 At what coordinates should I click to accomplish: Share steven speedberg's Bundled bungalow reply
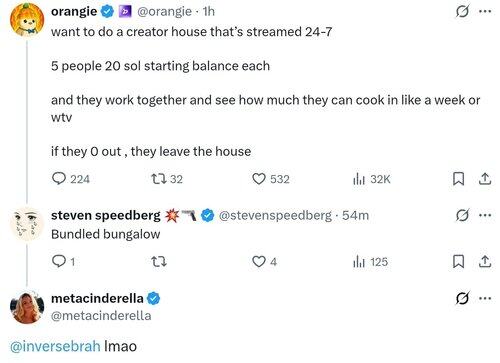(485, 262)
